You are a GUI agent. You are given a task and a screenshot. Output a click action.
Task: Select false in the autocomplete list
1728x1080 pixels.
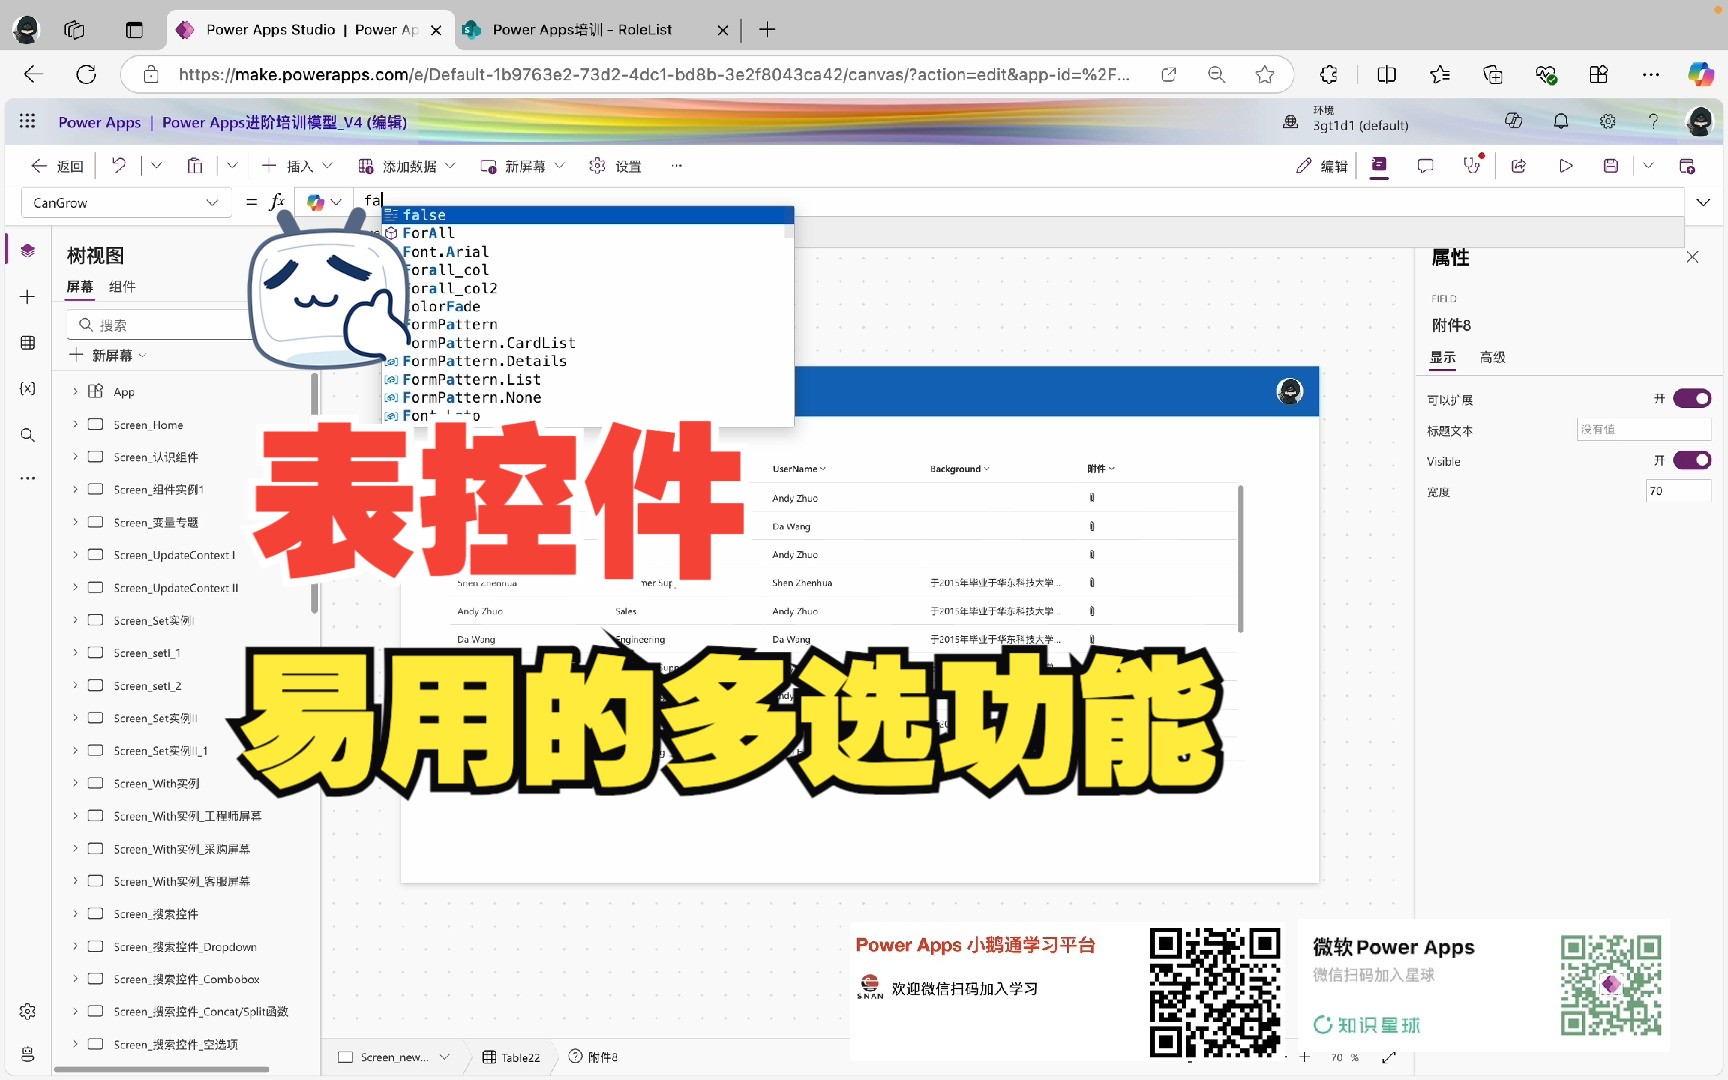[x=588, y=215]
